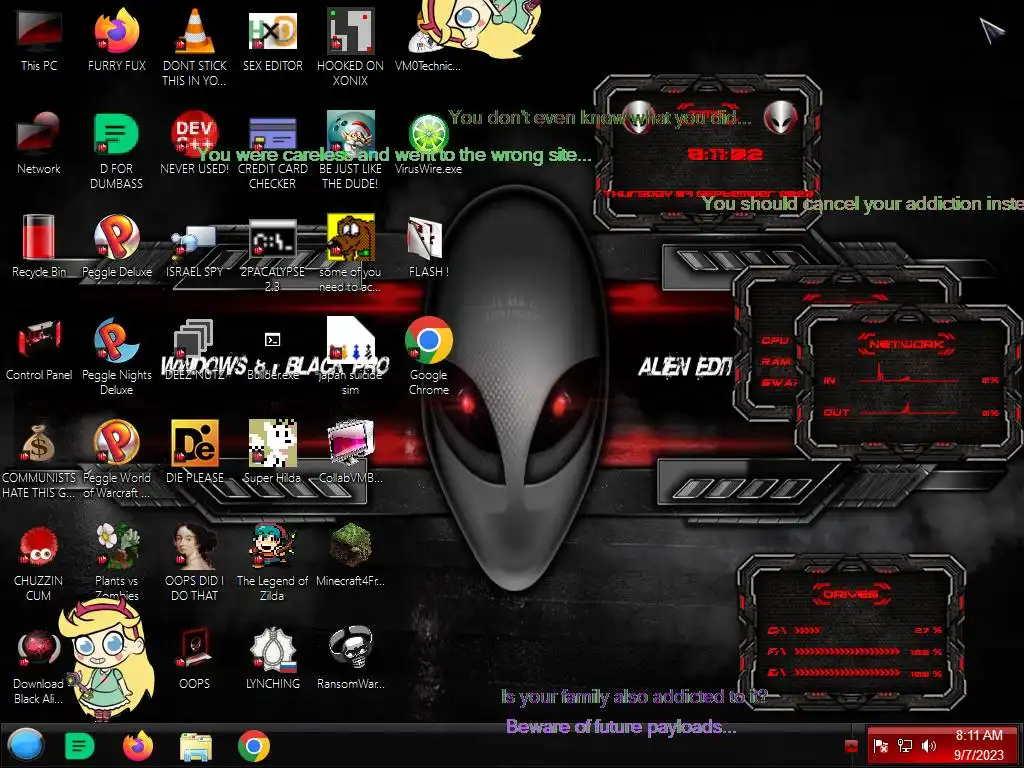Click the VLC cone shortcut icon
Viewport: 1024px width, 768px height.
[x=195, y=31]
